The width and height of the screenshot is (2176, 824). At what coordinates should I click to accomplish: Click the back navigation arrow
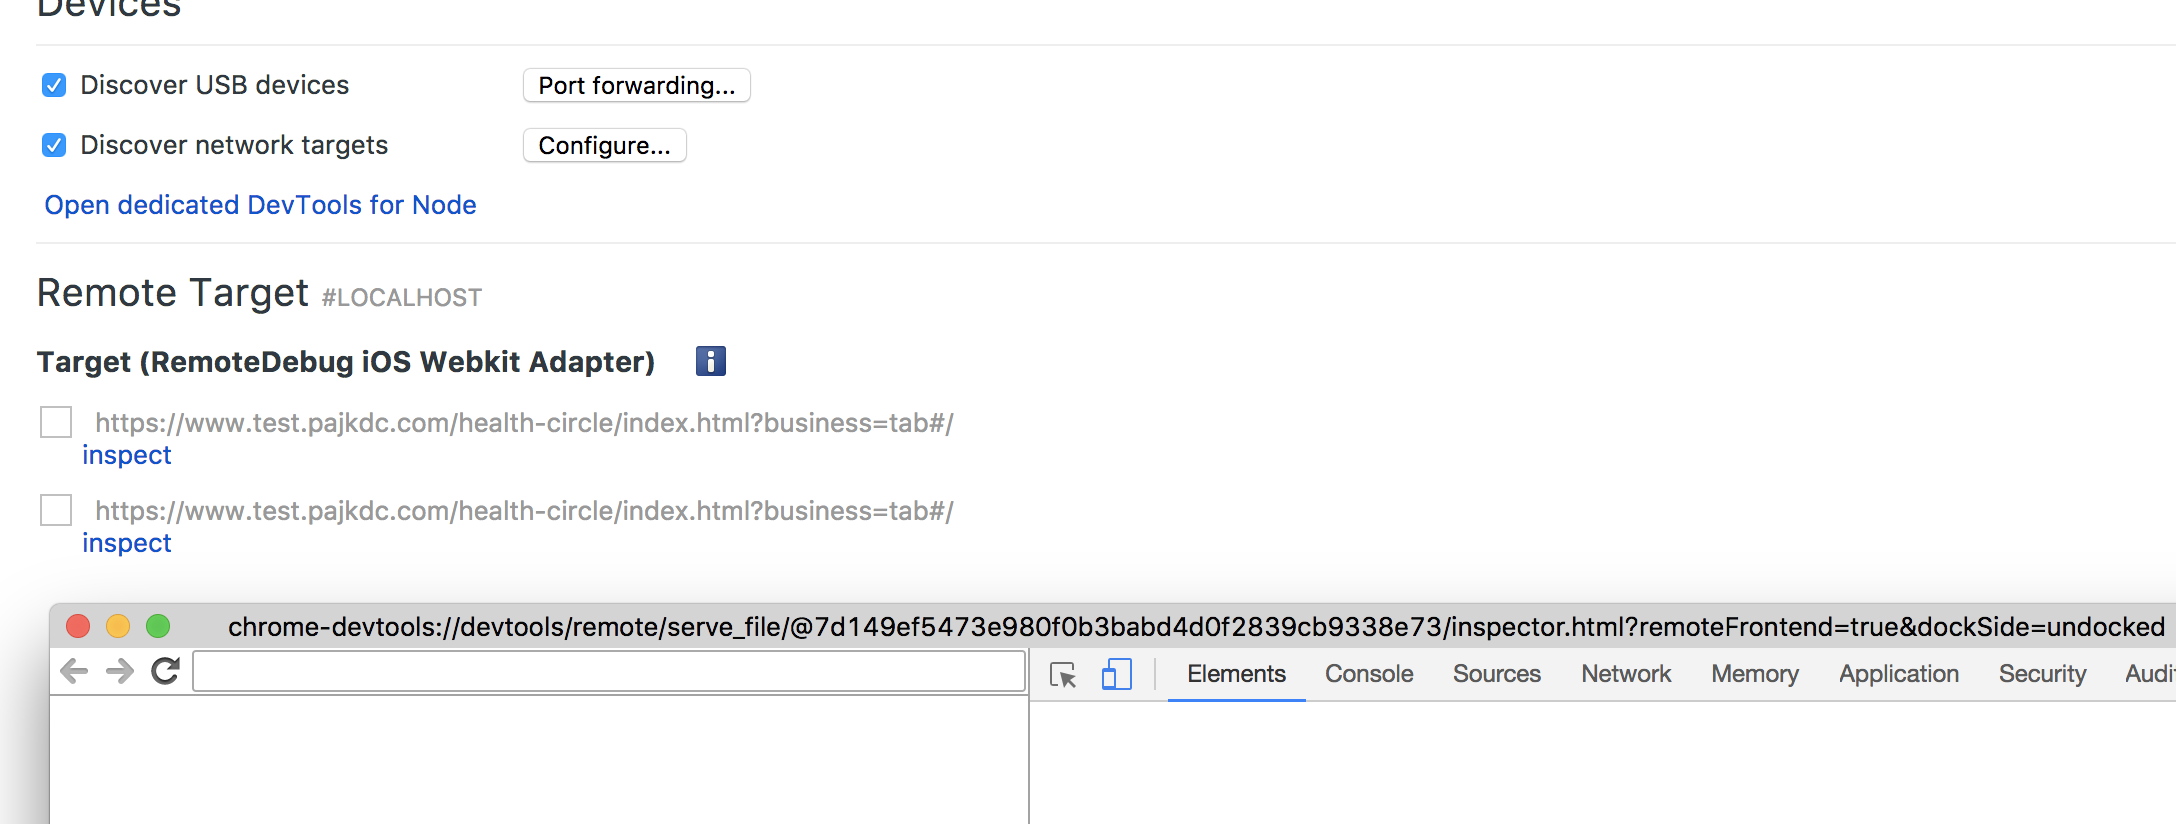point(73,671)
